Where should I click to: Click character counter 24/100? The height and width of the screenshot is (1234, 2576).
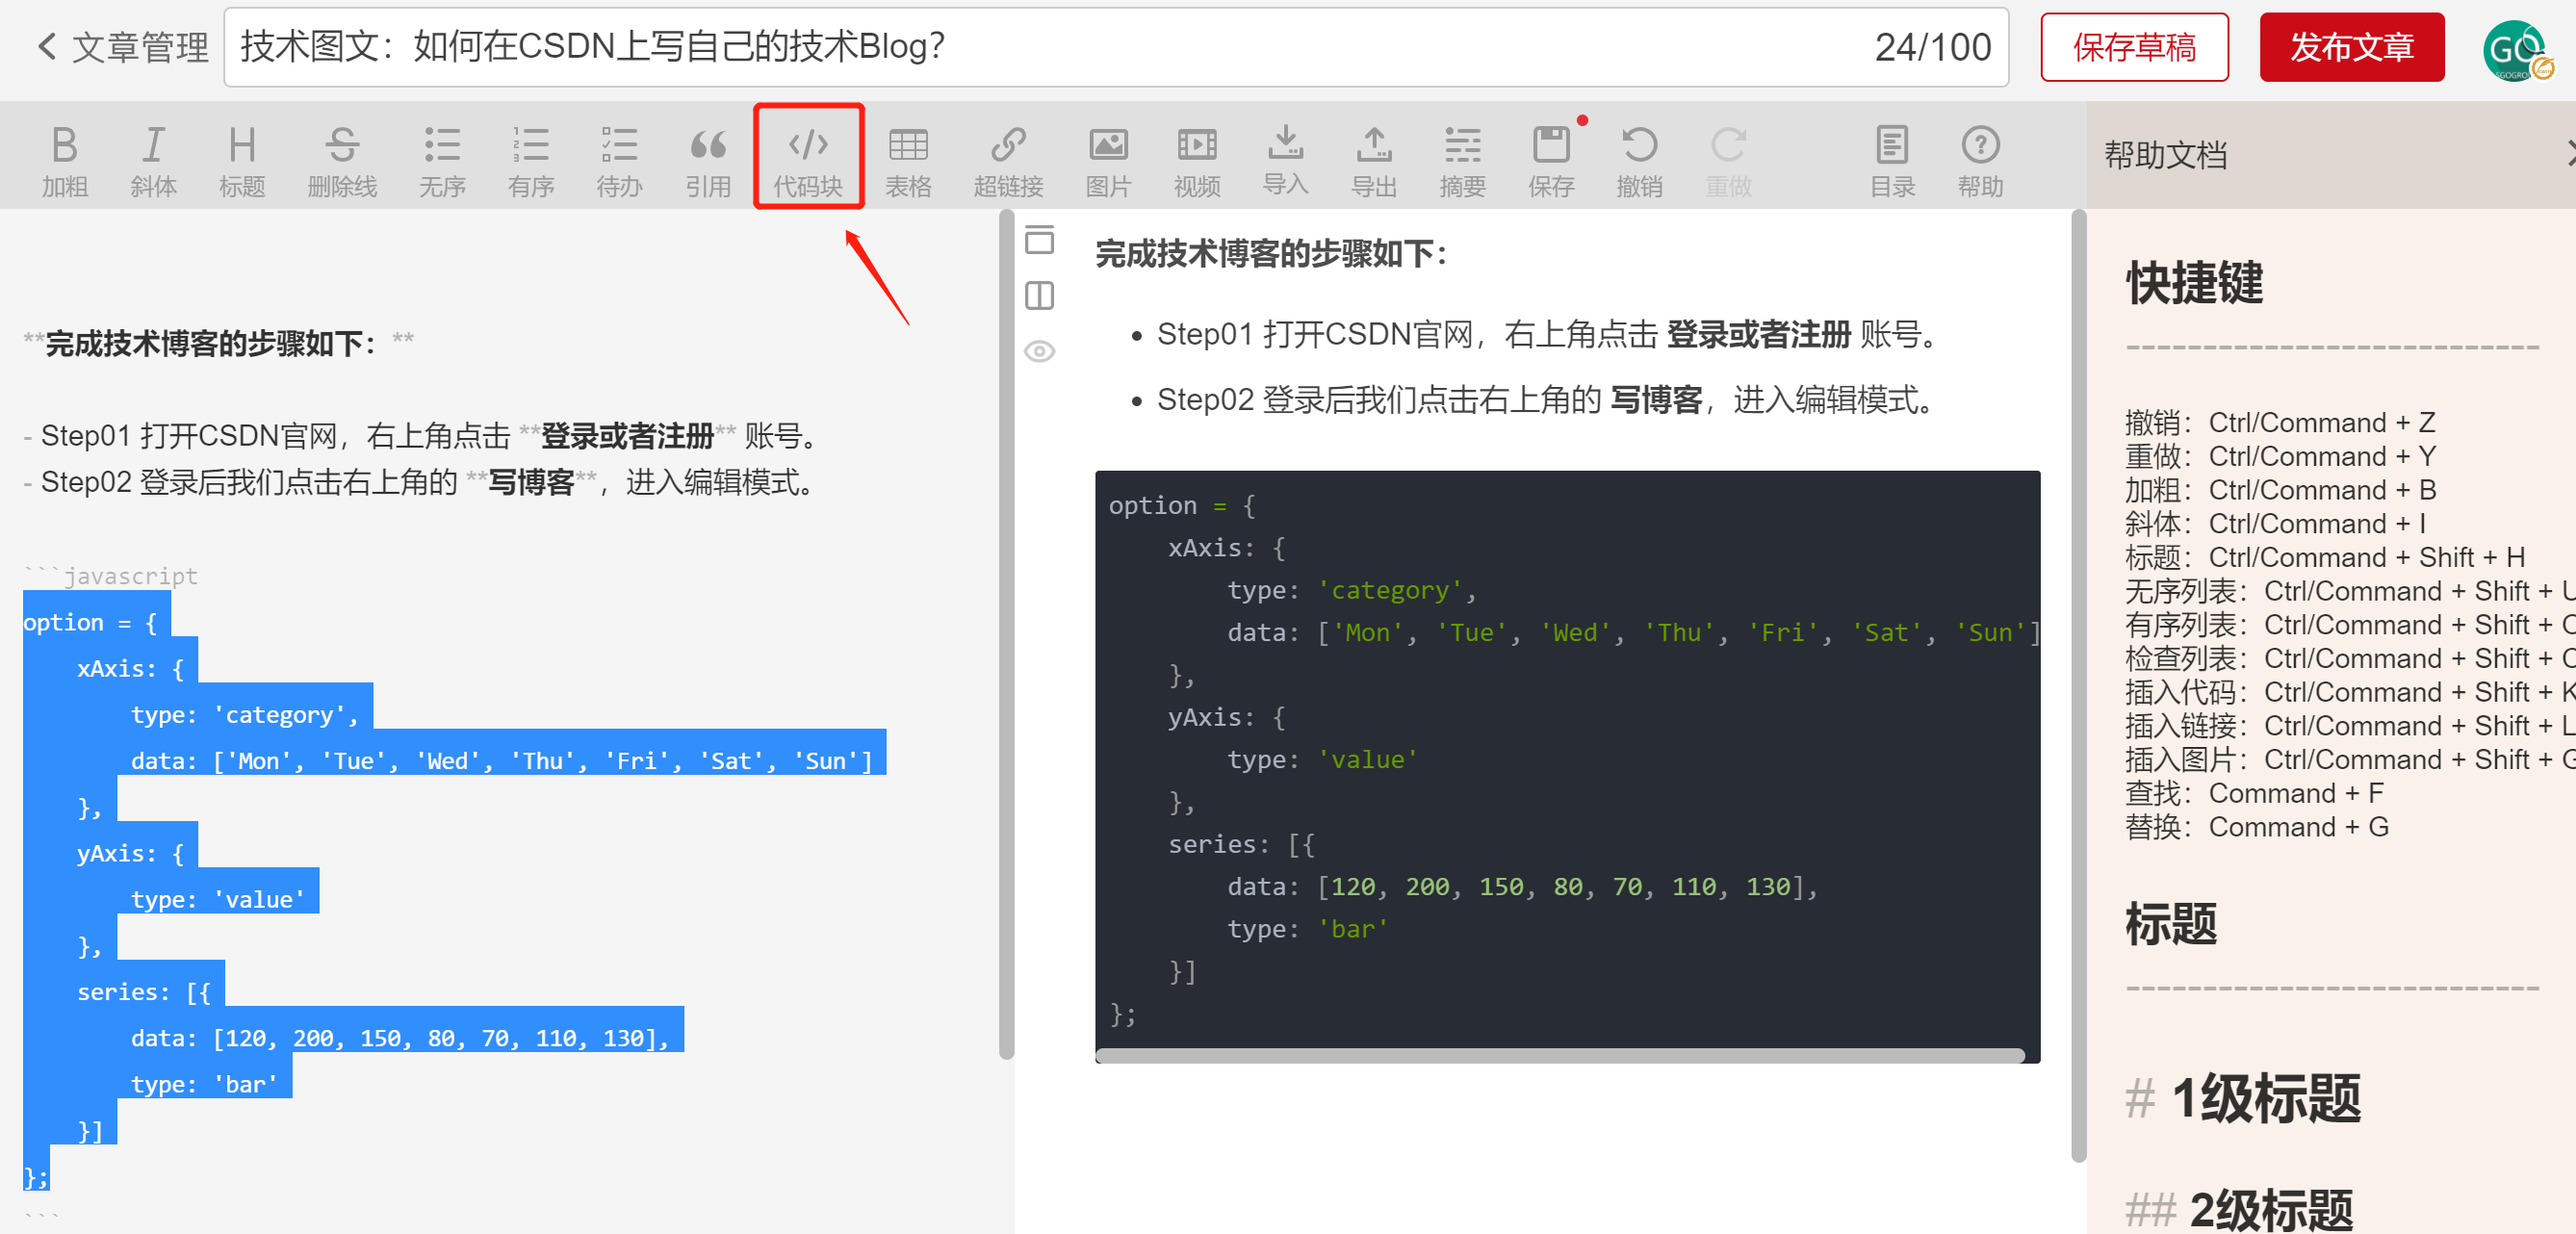1932,47
